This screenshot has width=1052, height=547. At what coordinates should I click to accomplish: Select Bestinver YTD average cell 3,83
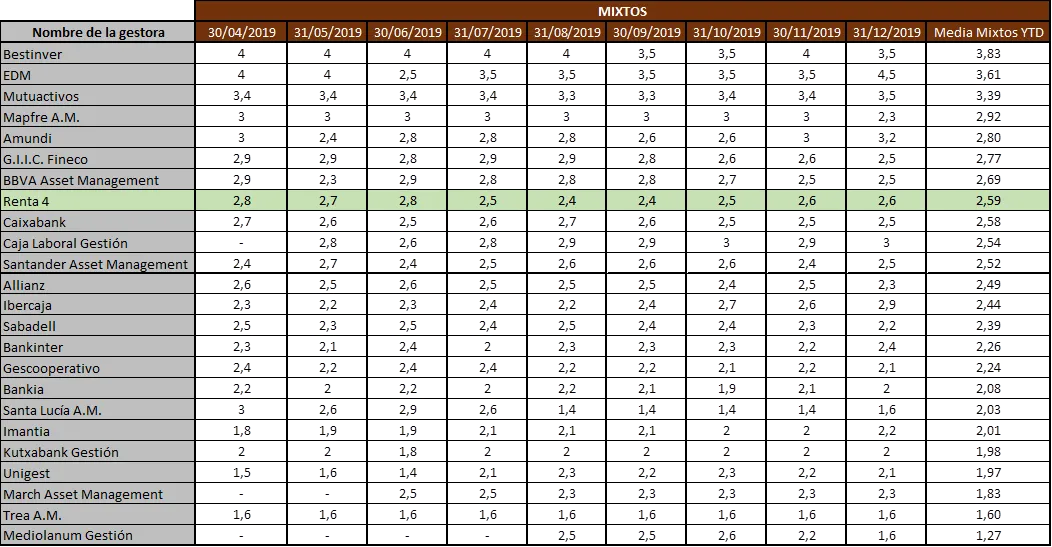(x=988, y=54)
